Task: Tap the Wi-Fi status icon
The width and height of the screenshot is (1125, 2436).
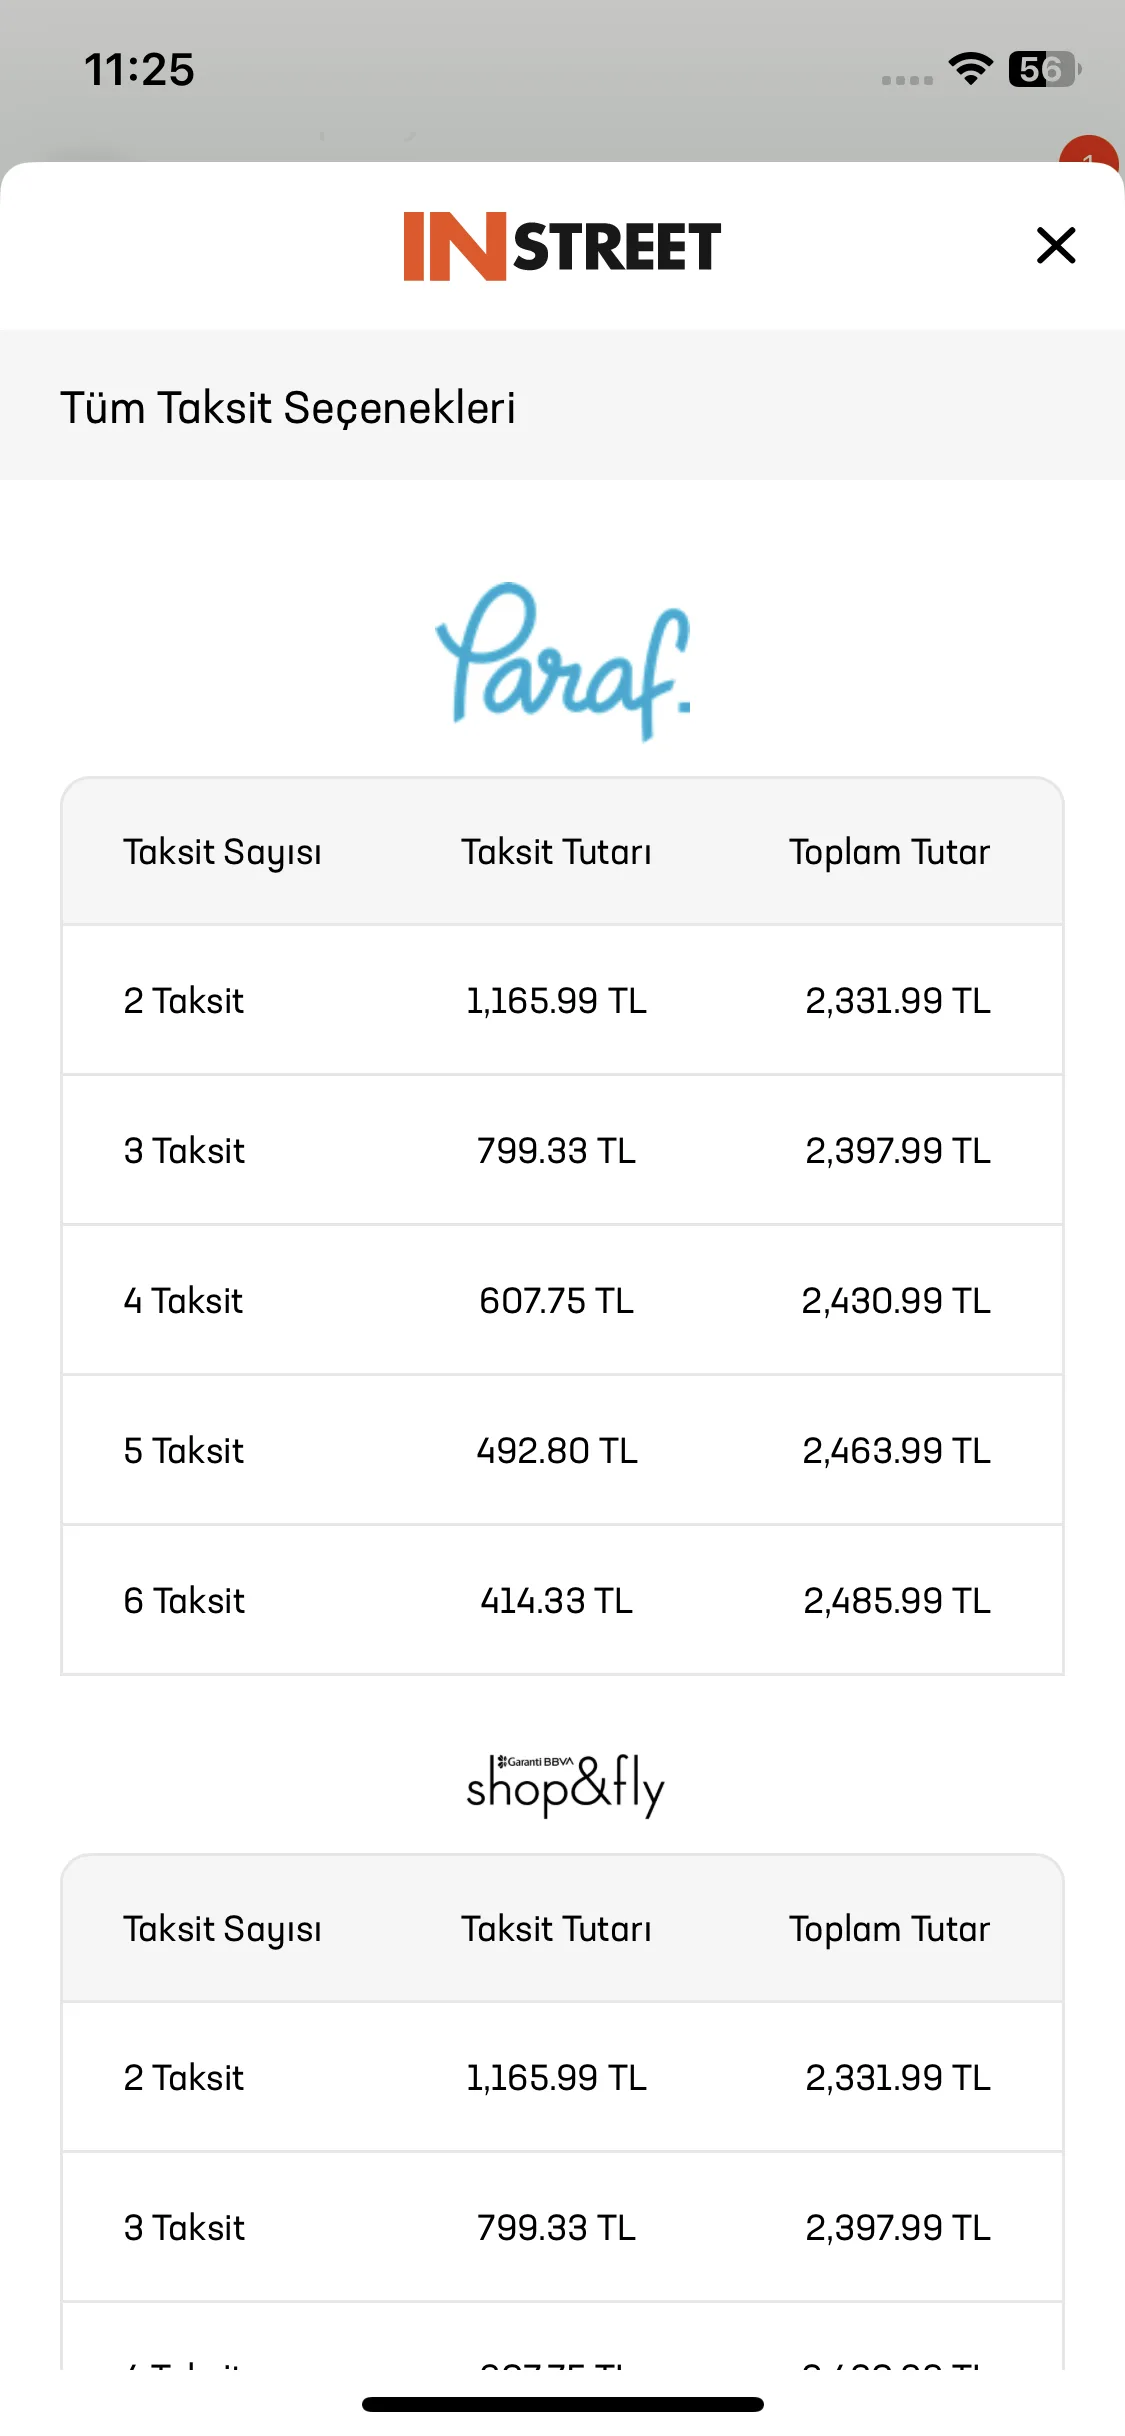Action: point(970,69)
